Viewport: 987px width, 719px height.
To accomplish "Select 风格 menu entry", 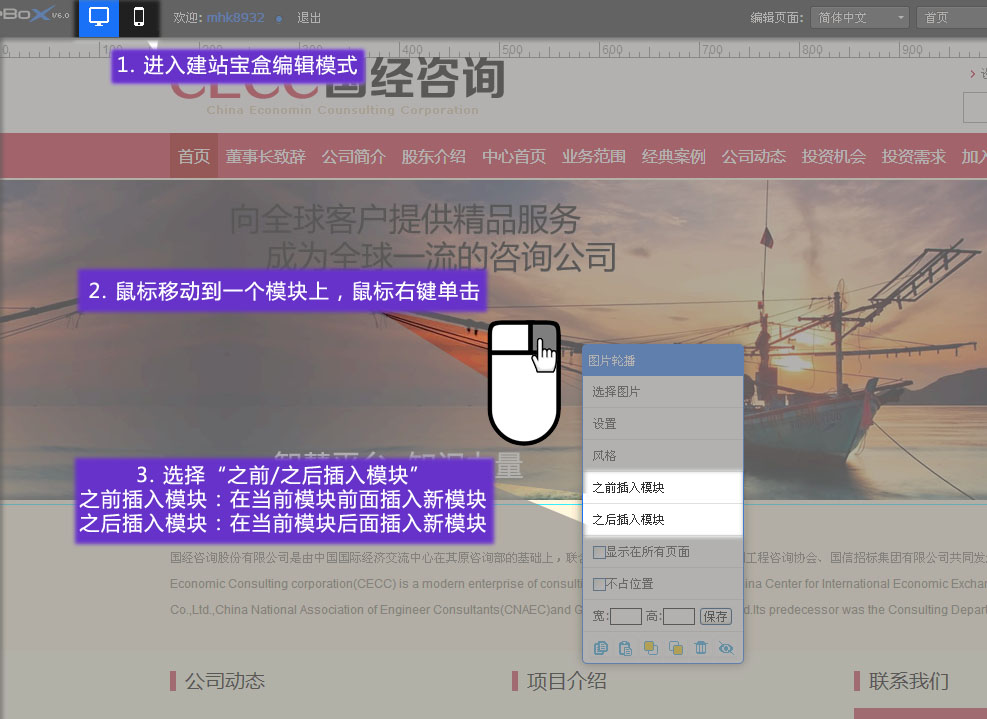I will click(x=662, y=456).
